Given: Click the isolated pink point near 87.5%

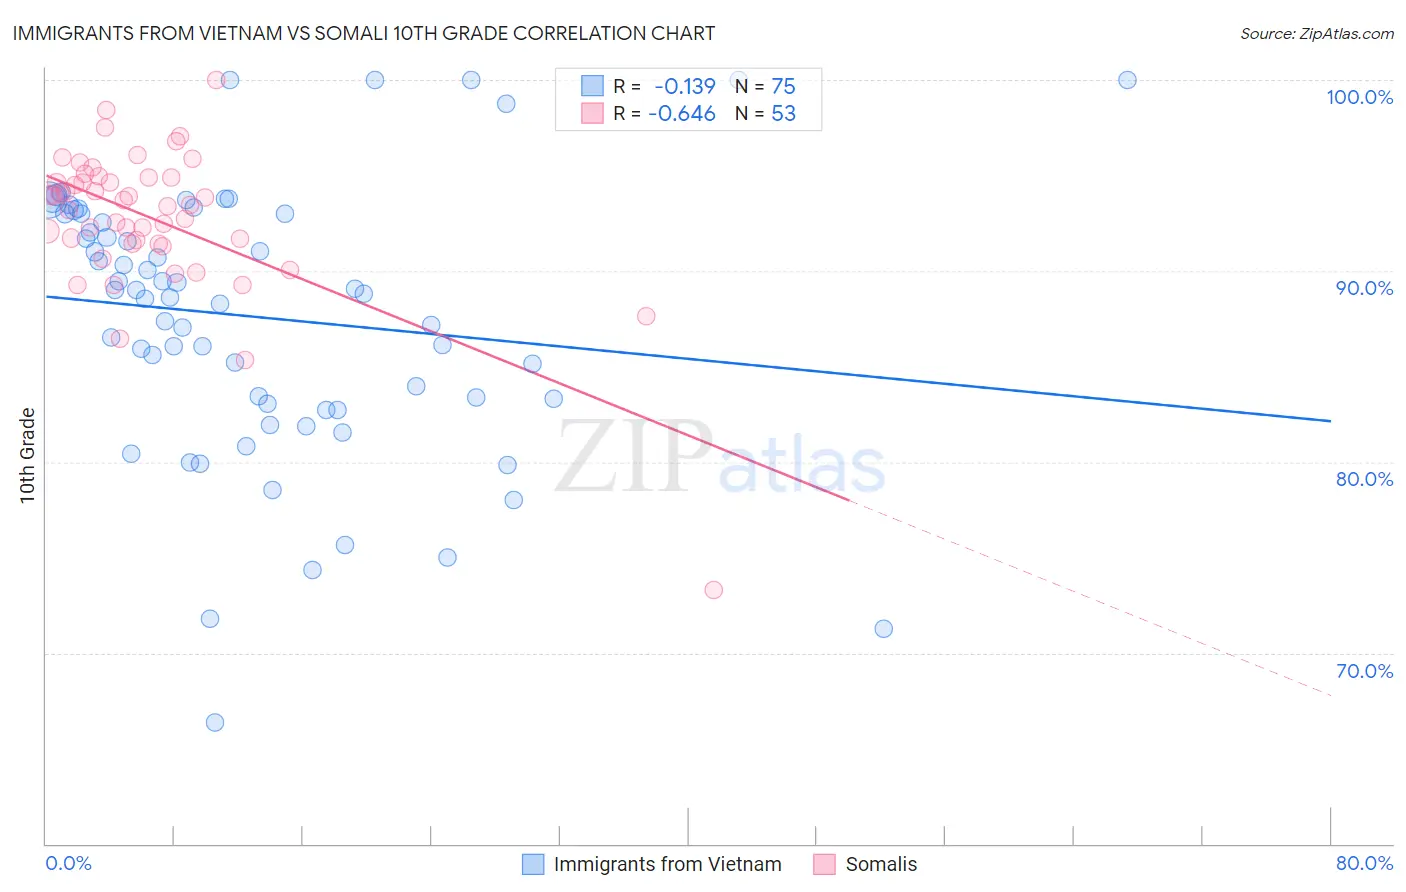Looking at the screenshot, I should [x=646, y=316].
